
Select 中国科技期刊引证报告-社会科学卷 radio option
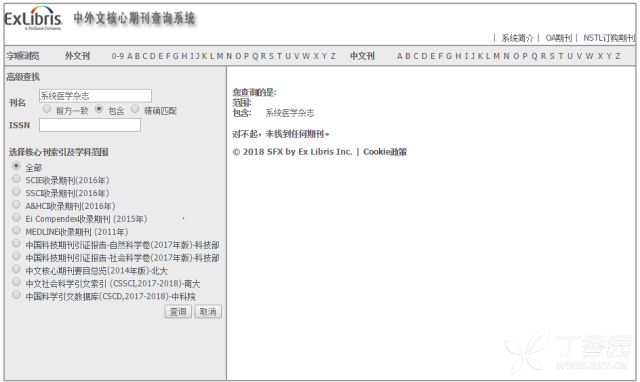(x=16, y=256)
